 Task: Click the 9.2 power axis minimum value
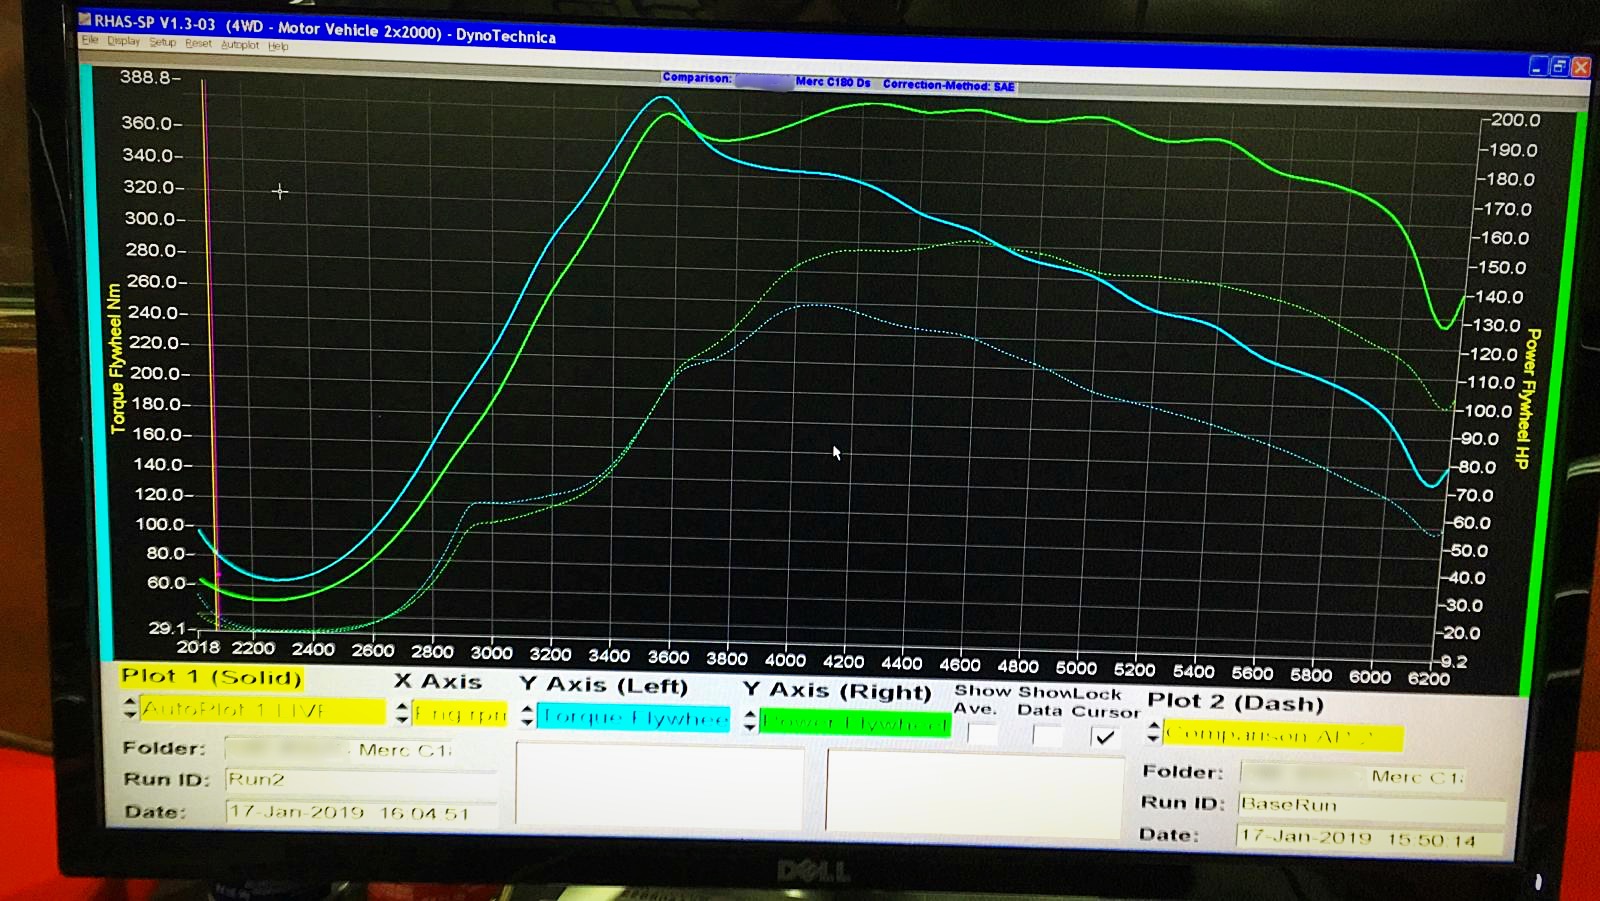pos(1453,661)
